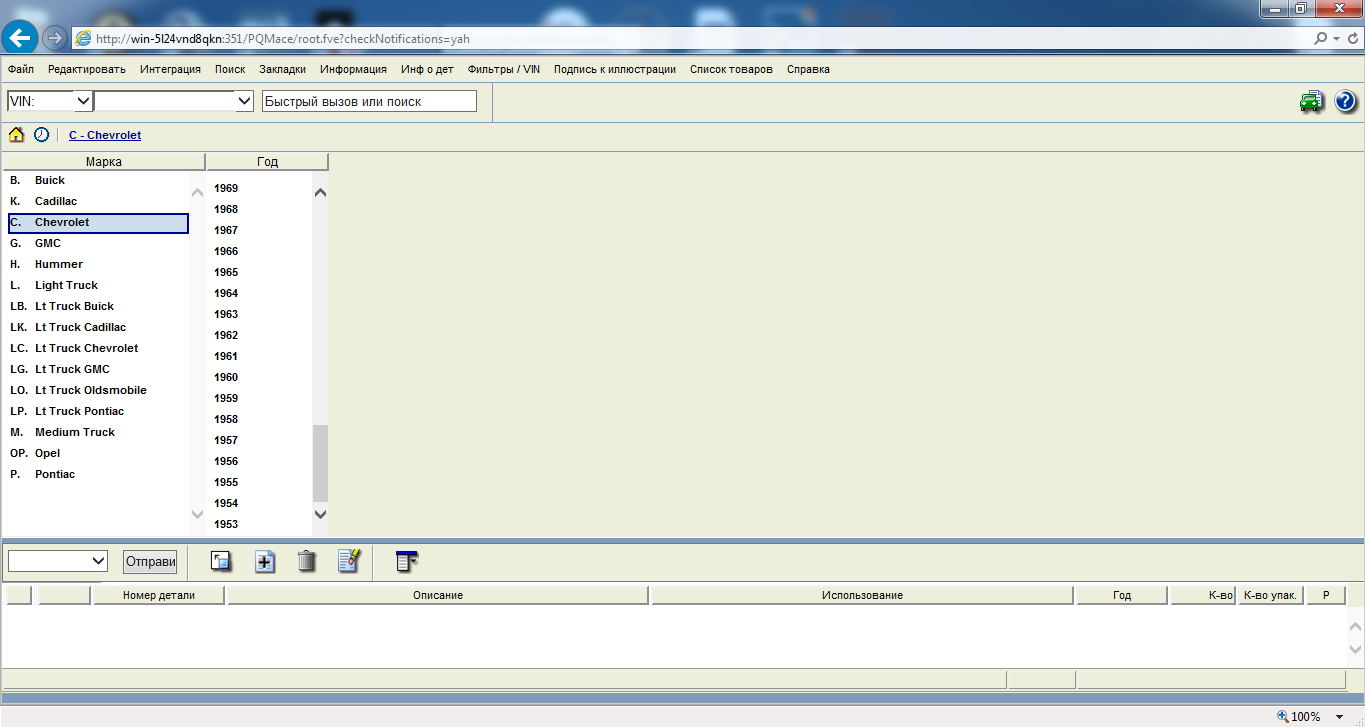Edit list notes with the pencil icon
The width and height of the screenshot is (1365, 727).
(x=348, y=561)
